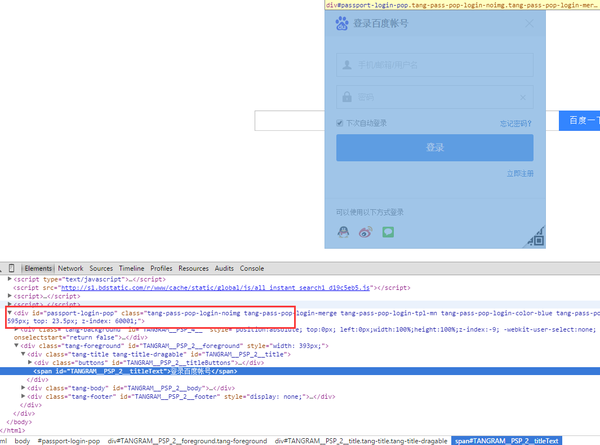Click the Baidu paw logo in the login dialog
This screenshot has height=445, width=600.
pos(342,23)
